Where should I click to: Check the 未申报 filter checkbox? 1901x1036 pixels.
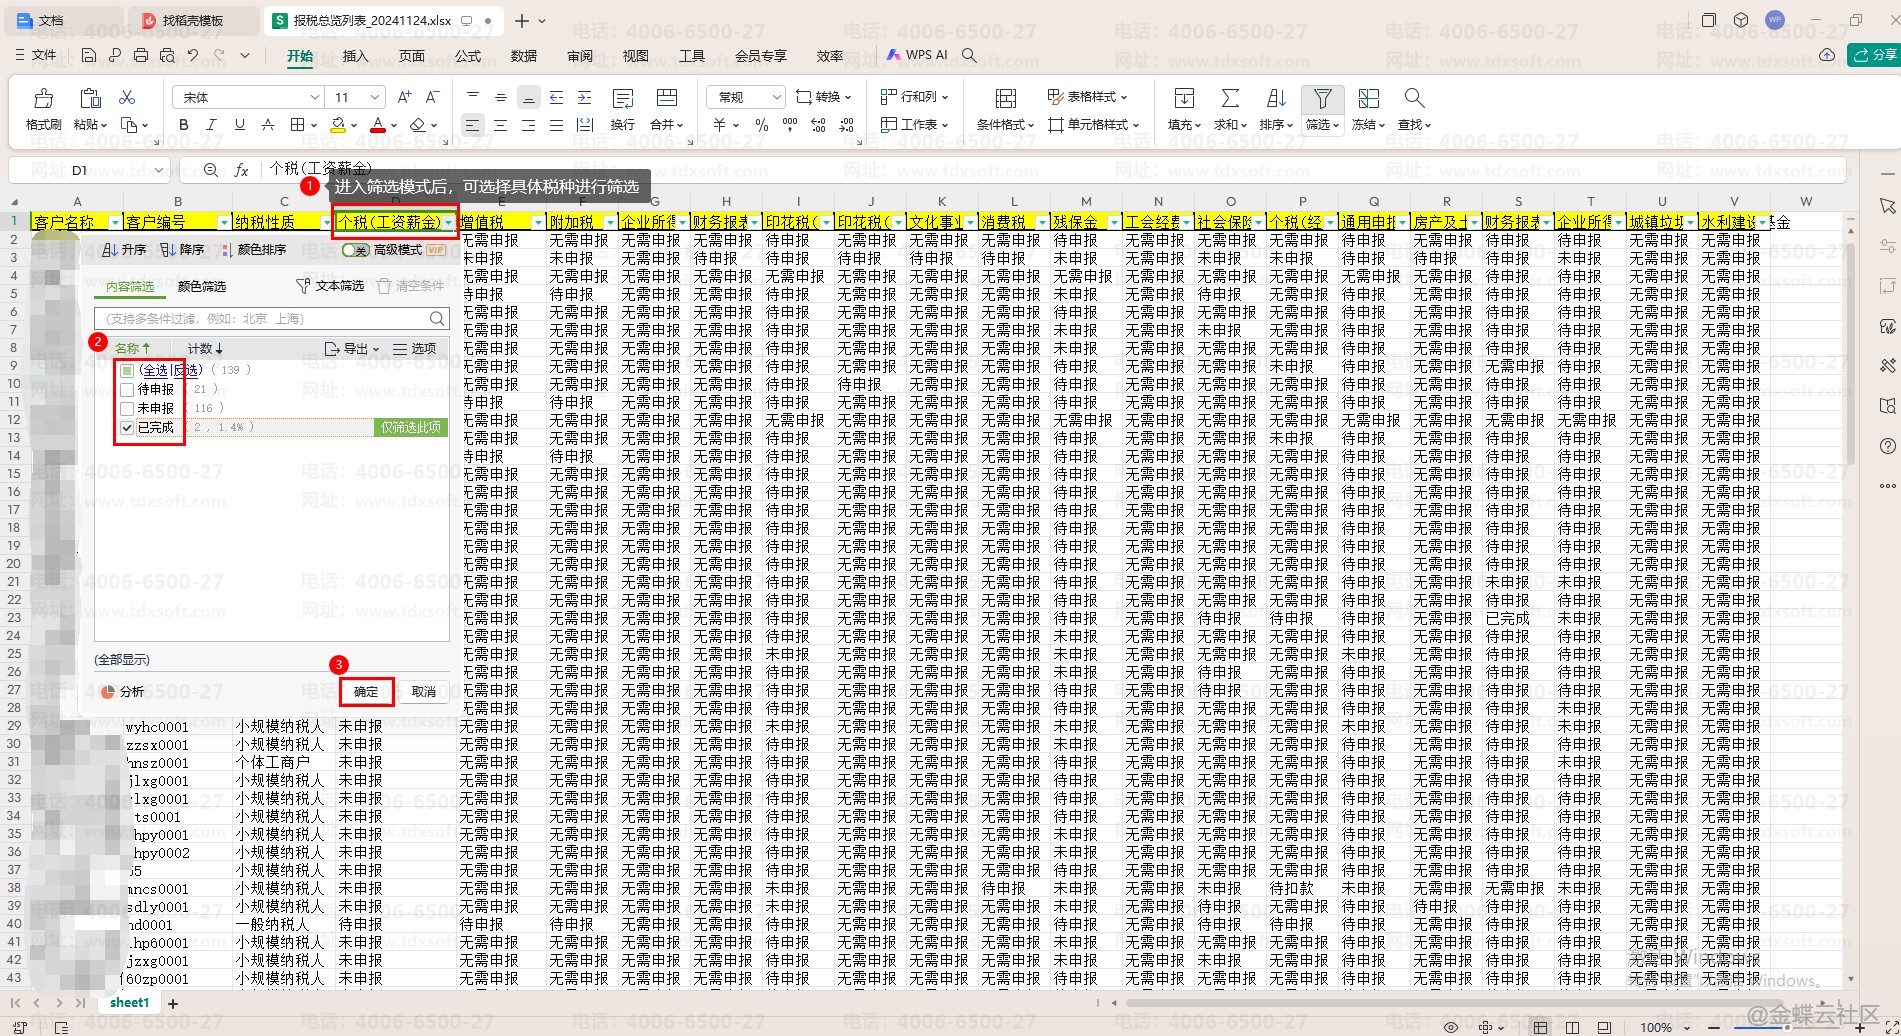(x=127, y=408)
